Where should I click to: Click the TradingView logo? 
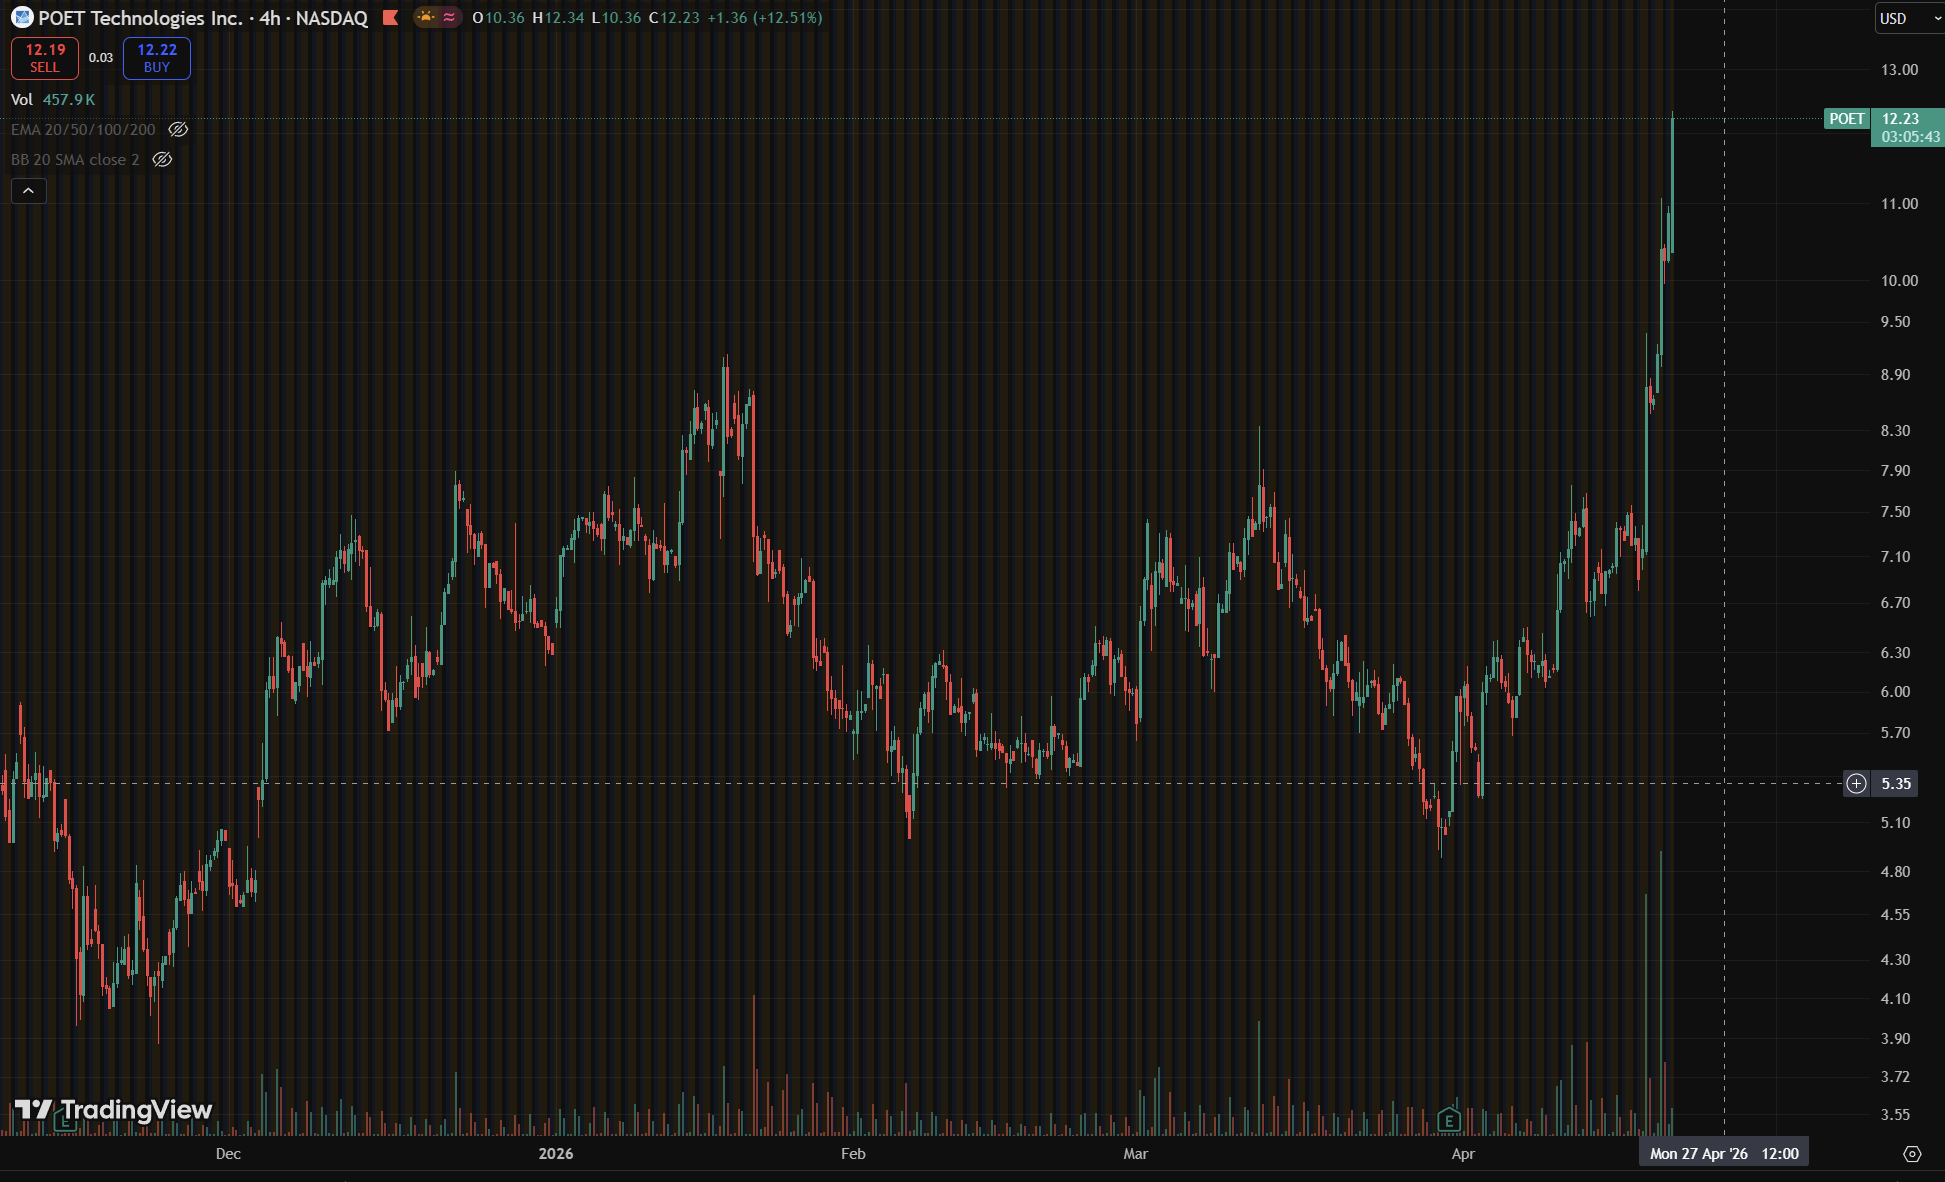point(113,1110)
